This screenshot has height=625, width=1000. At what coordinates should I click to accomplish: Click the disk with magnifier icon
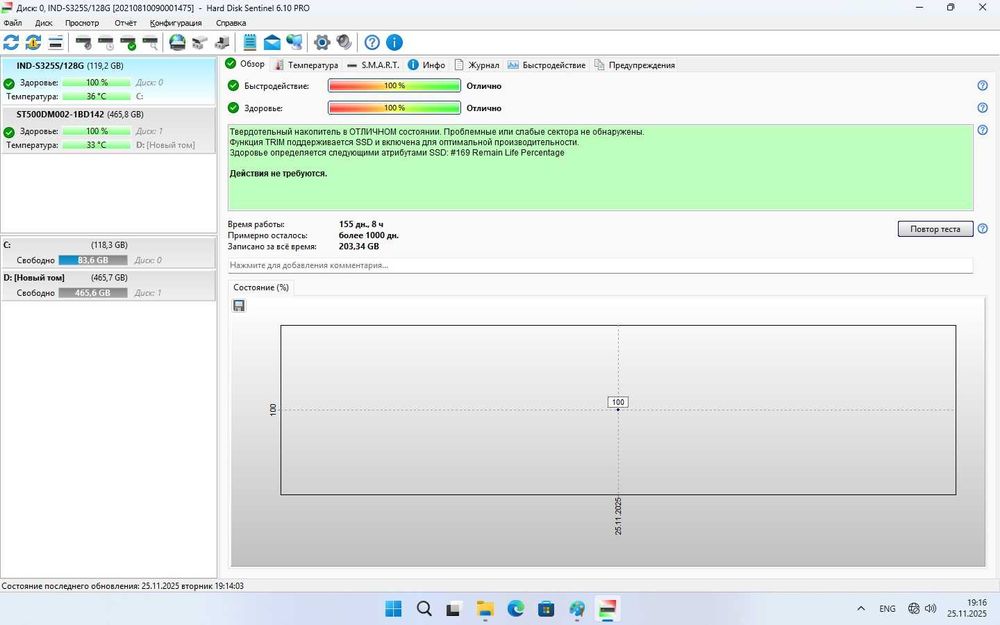[x=150, y=43]
